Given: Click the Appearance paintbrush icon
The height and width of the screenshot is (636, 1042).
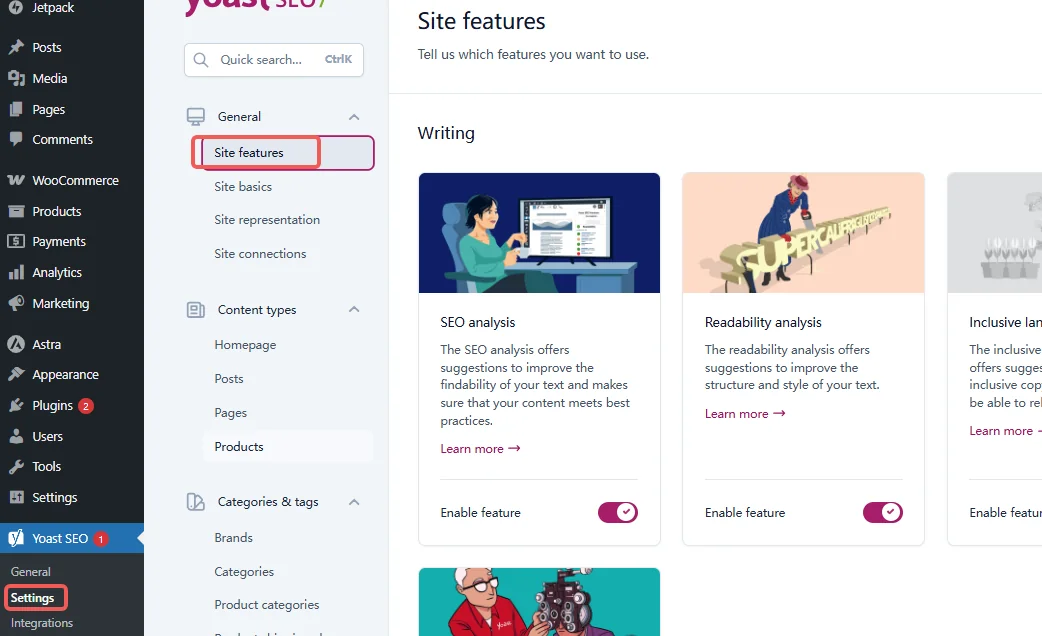Looking at the screenshot, I should tap(16, 375).
